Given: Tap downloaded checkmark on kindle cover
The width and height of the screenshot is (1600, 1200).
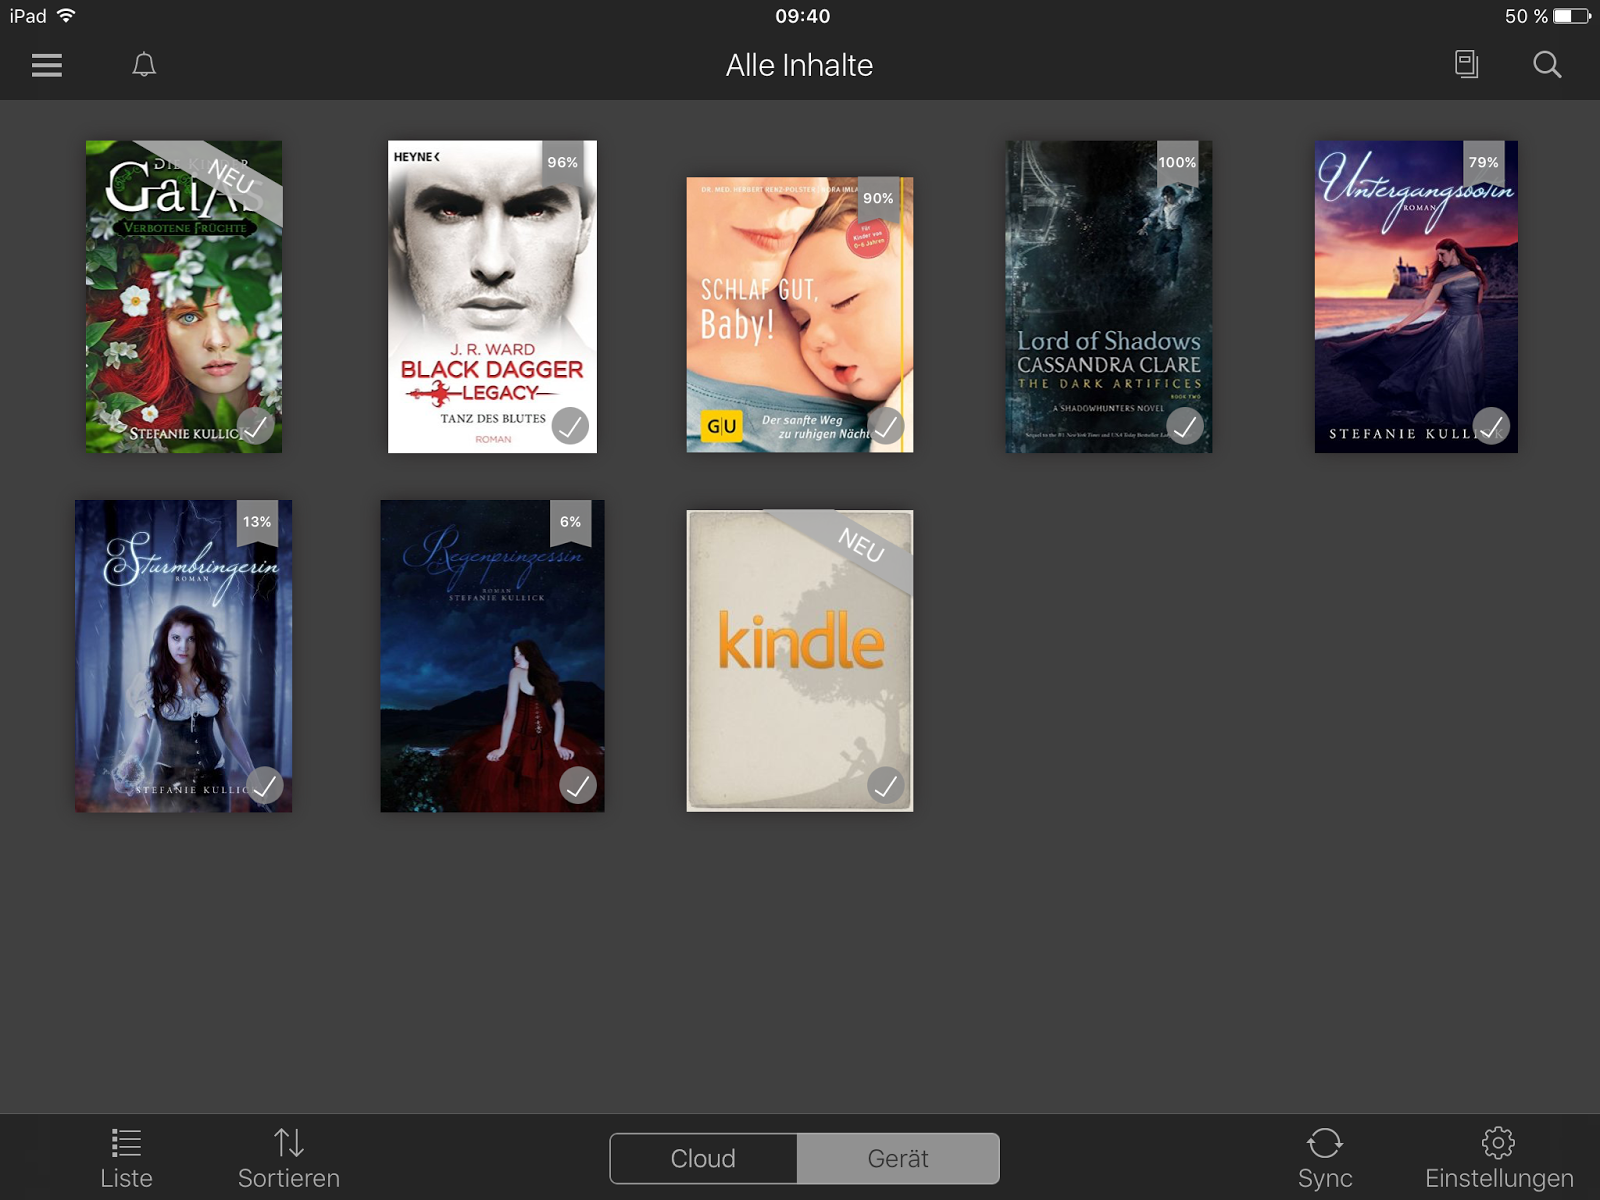Looking at the screenshot, I should (886, 786).
